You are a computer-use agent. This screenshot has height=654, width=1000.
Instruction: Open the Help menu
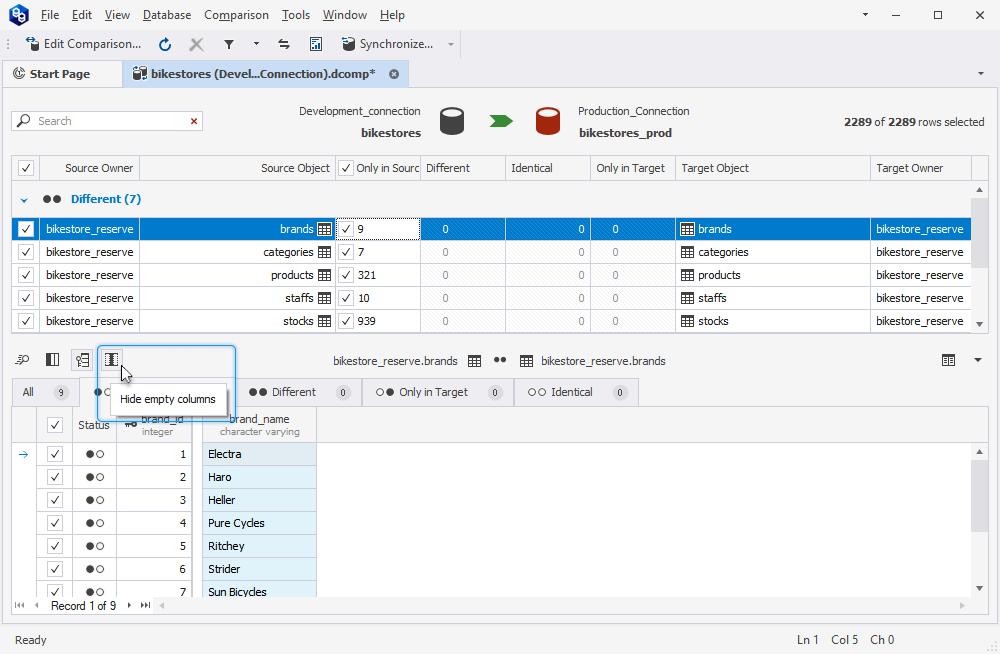[x=392, y=15]
